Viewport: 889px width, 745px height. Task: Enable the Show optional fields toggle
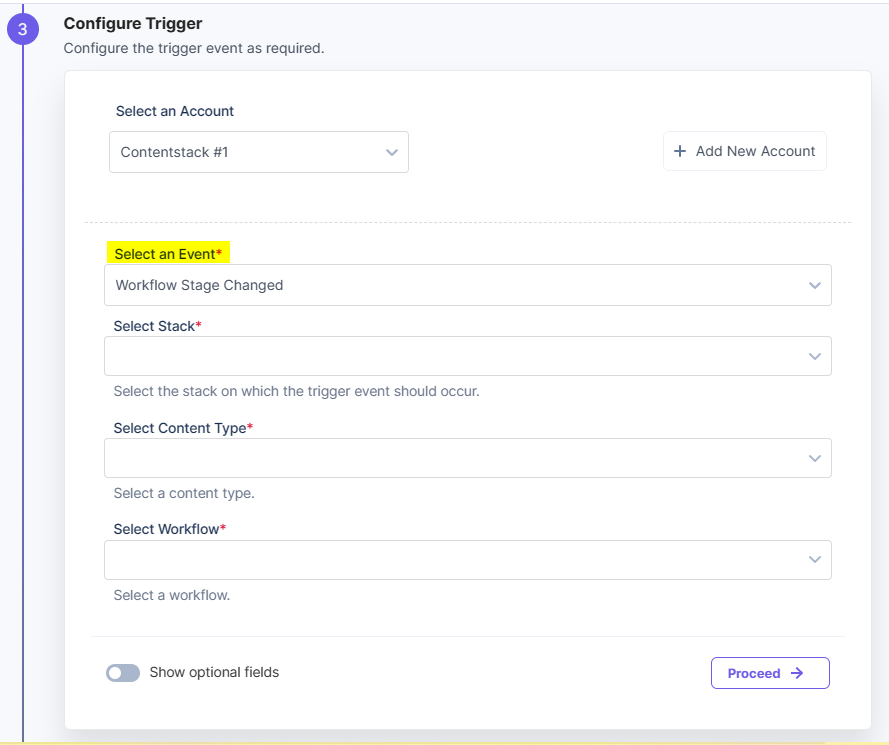[x=123, y=673]
